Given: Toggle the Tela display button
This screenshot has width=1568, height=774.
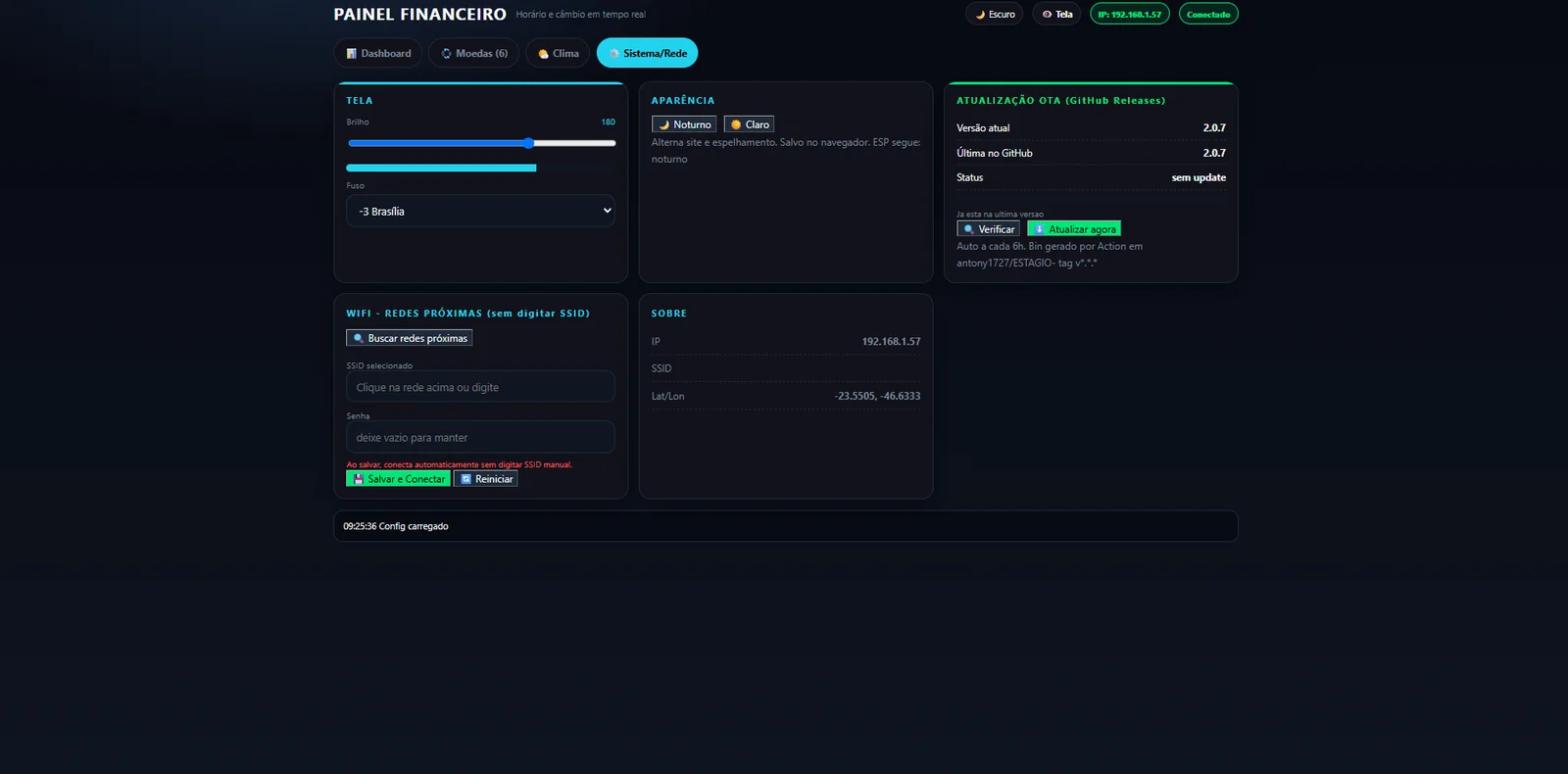Looking at the screenshot, I should pos(1057,14).
